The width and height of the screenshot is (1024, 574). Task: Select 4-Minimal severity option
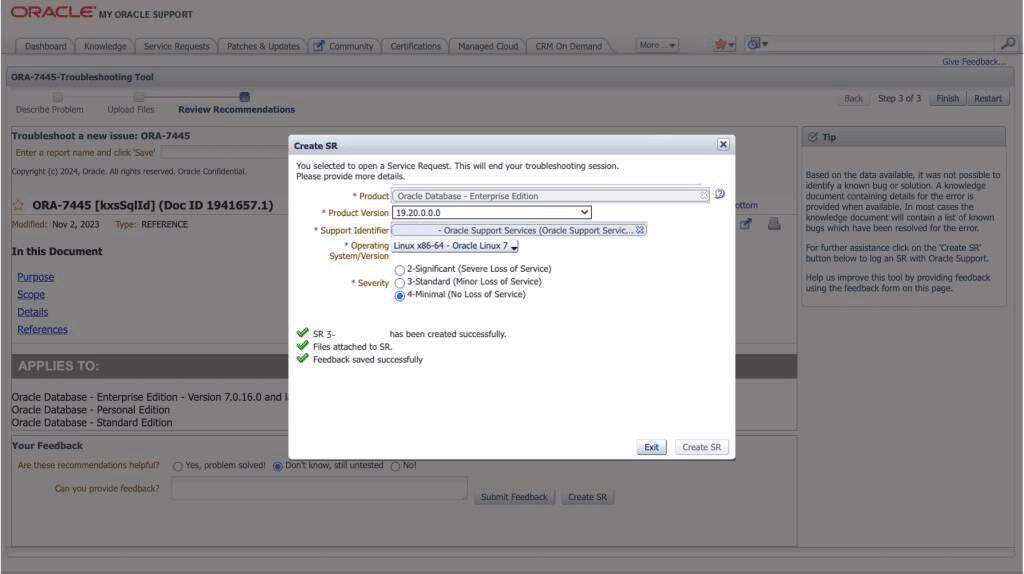tap(399, 296)
